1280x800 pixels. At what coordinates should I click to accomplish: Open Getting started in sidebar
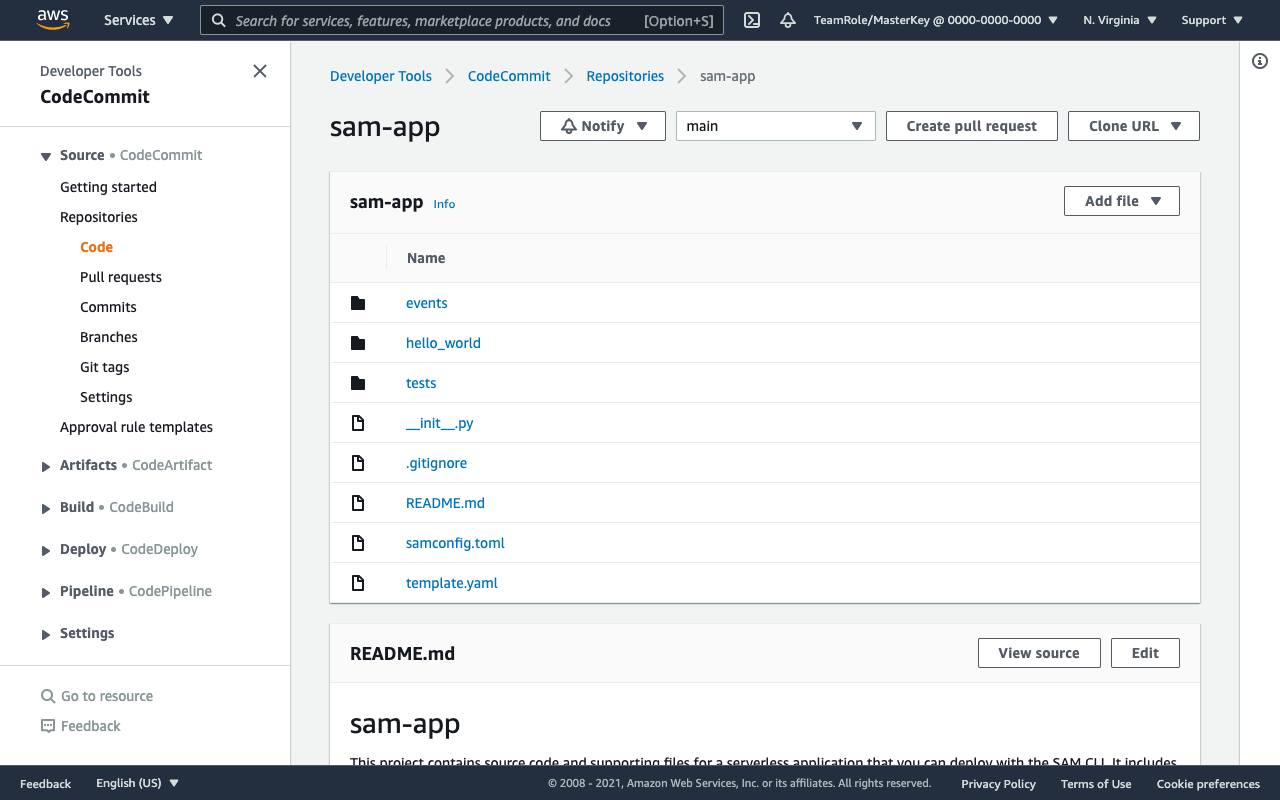[x=108, y=187]
